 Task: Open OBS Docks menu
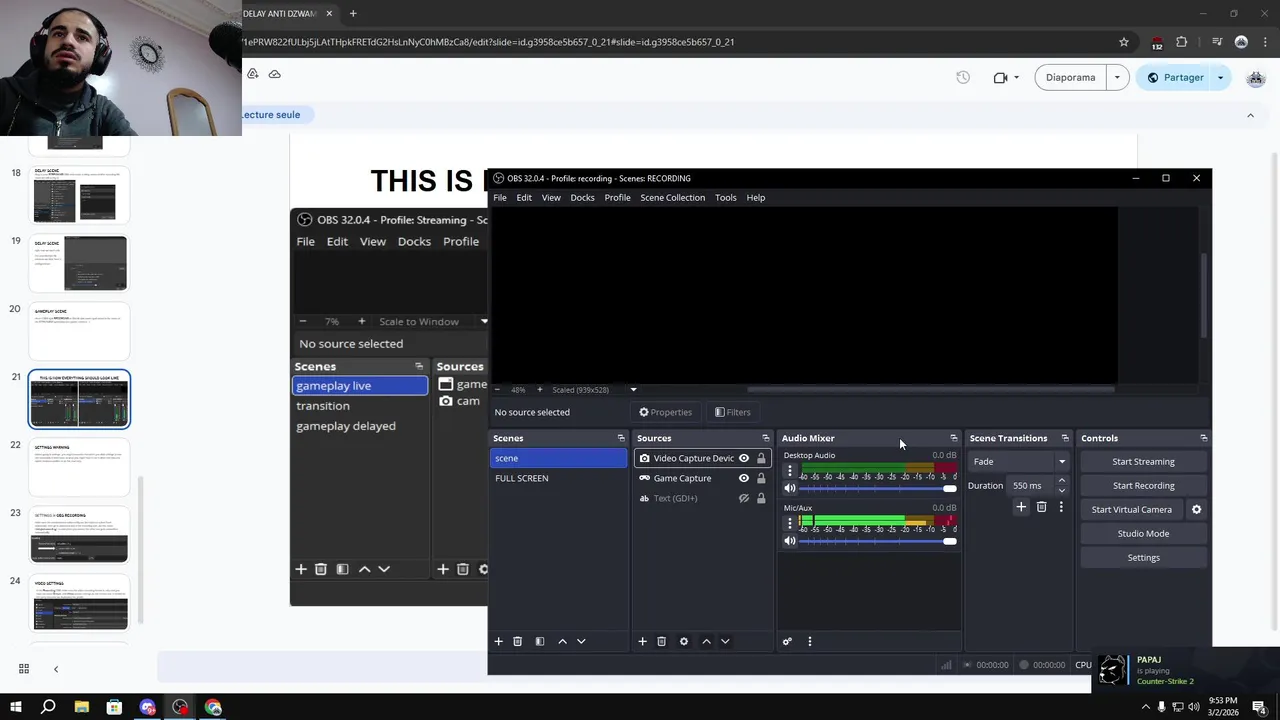point(582,197)
